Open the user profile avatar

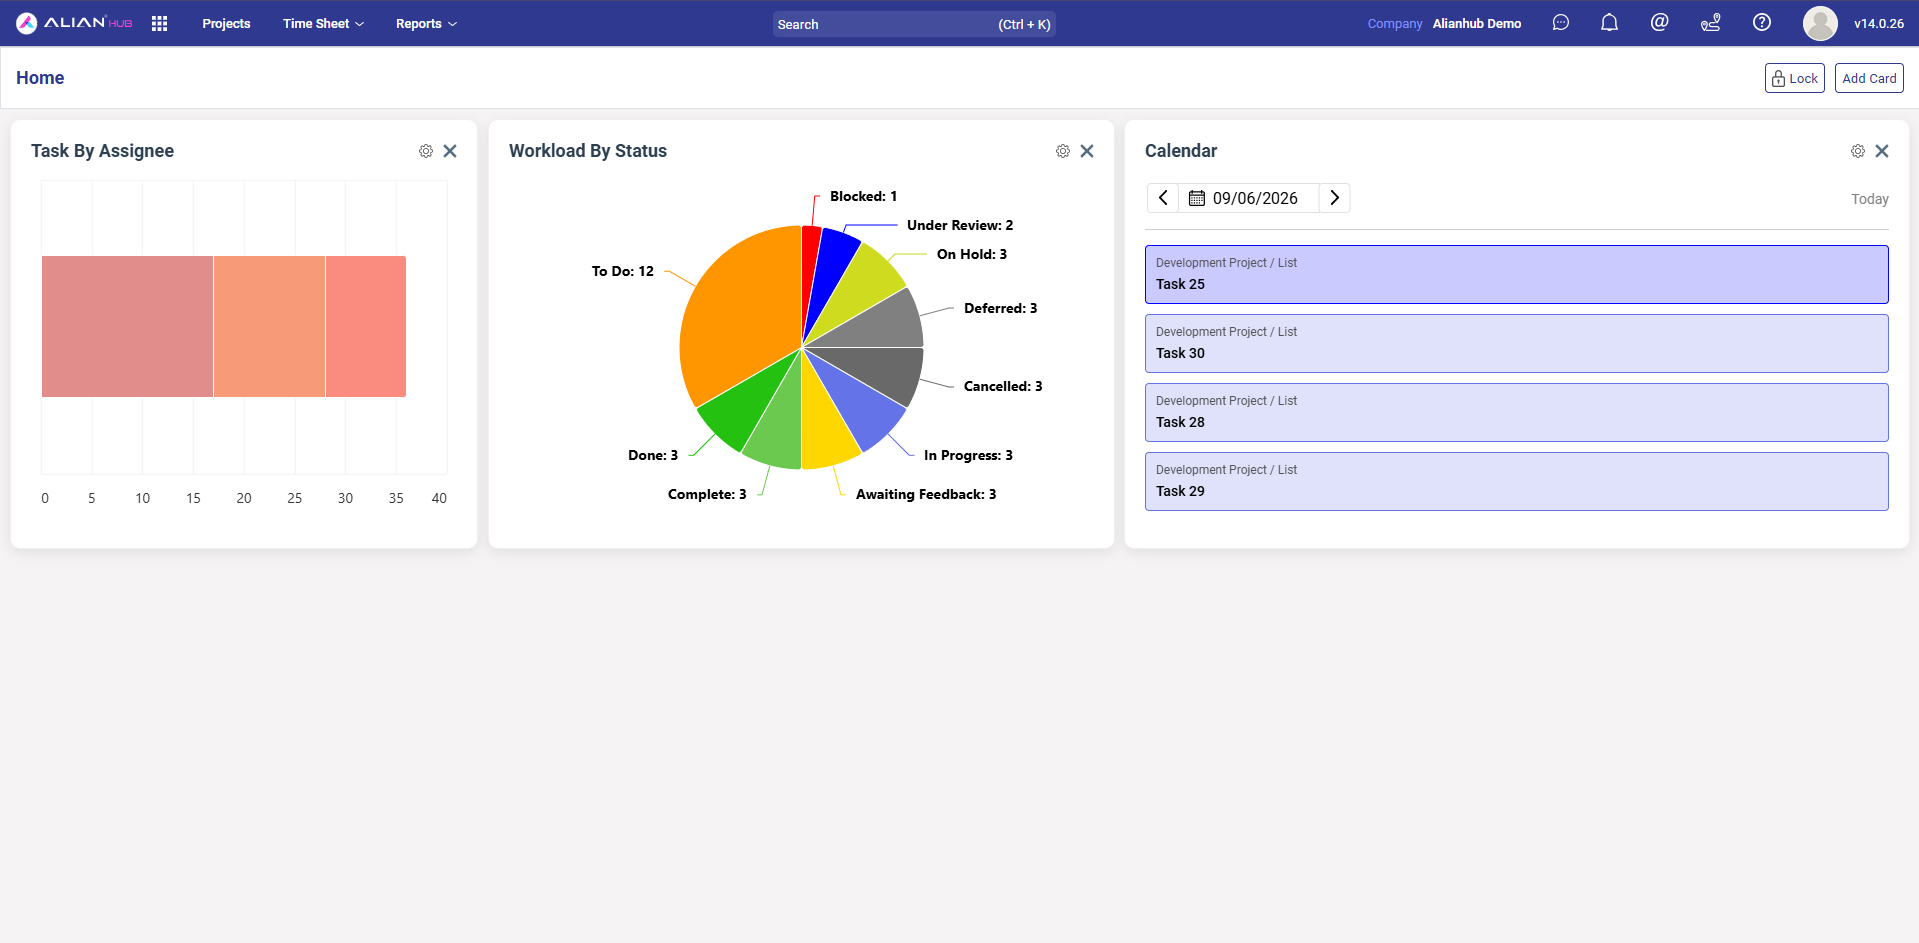tap(1820, 23)
